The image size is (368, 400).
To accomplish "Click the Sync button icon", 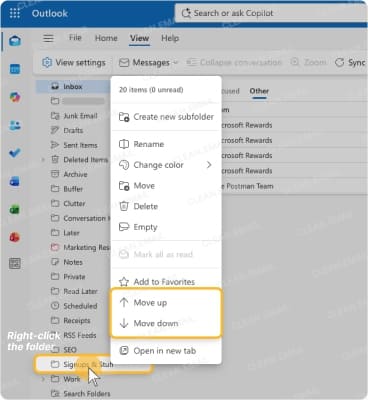I will (x=339, y=62).
